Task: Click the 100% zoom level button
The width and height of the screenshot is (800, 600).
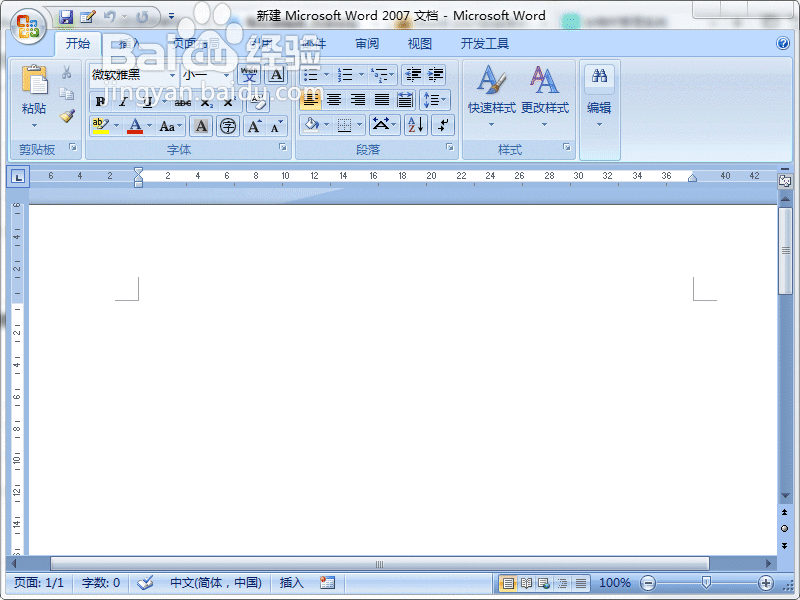Action: point(615,582)
